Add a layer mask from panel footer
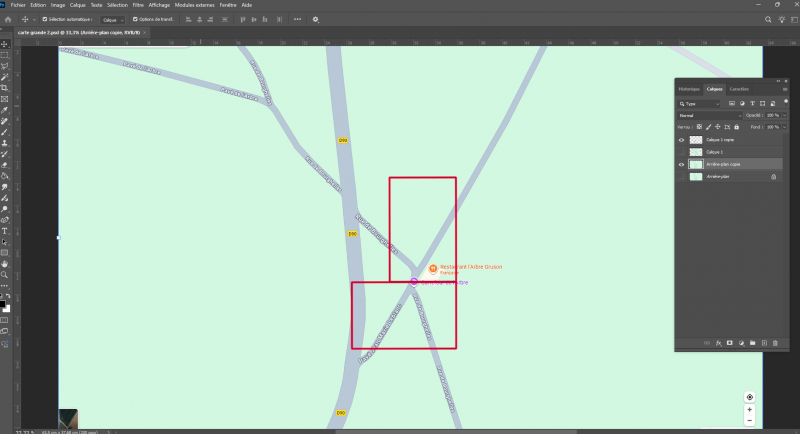Screen dimensions: 800x434 730,343
